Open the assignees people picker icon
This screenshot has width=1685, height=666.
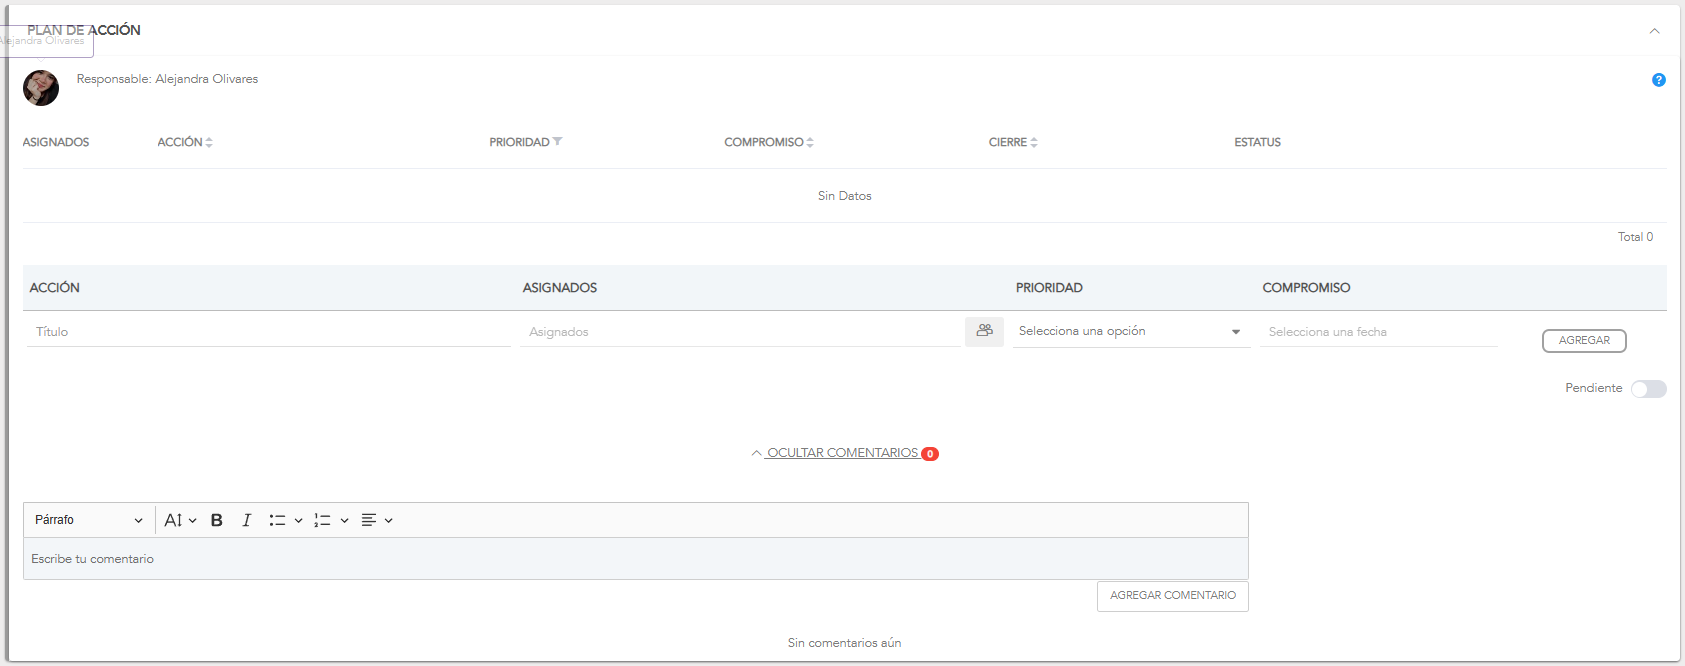coord(984,331)
